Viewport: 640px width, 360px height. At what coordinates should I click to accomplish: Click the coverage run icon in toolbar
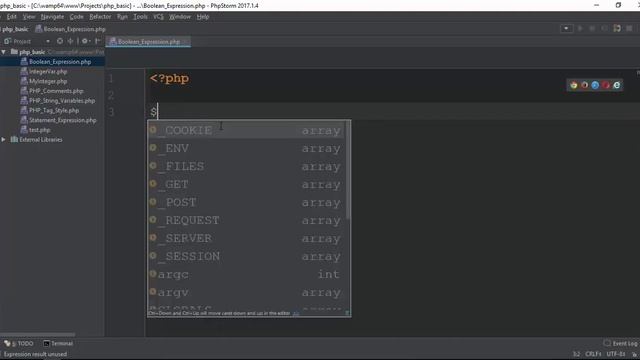coord(604,28)
